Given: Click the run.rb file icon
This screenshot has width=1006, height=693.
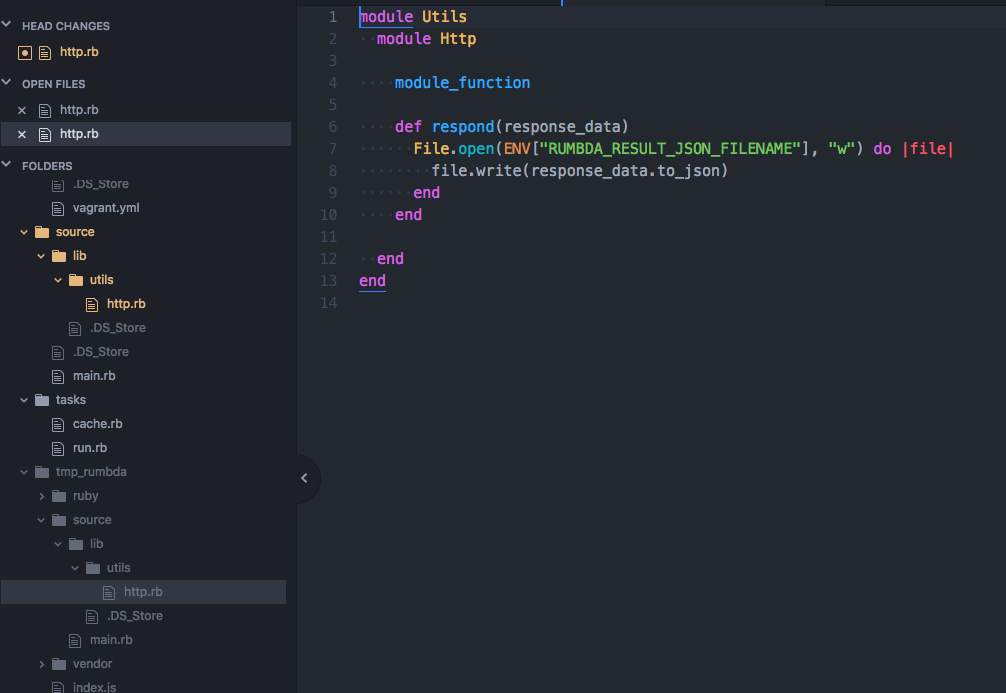Looking at the screenshot, I should click(58, 448).
